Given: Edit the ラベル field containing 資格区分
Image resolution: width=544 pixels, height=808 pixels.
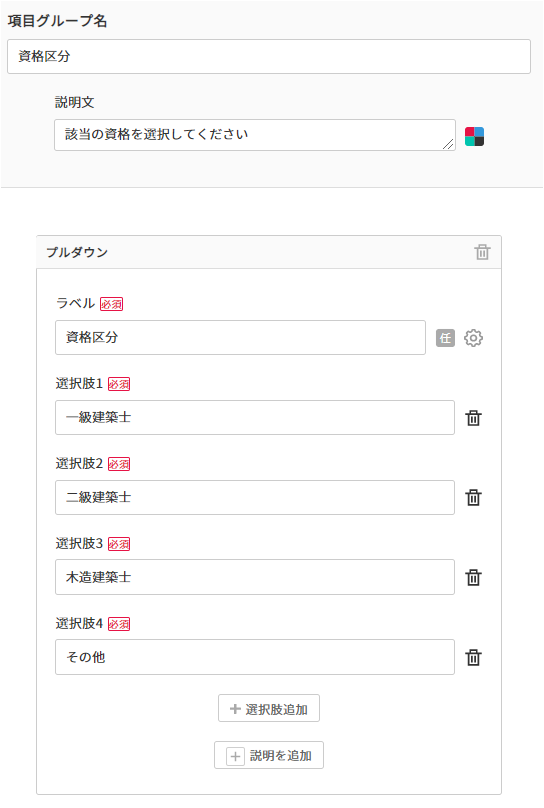Looking at the screenshot, I should [x=241, y=338].
